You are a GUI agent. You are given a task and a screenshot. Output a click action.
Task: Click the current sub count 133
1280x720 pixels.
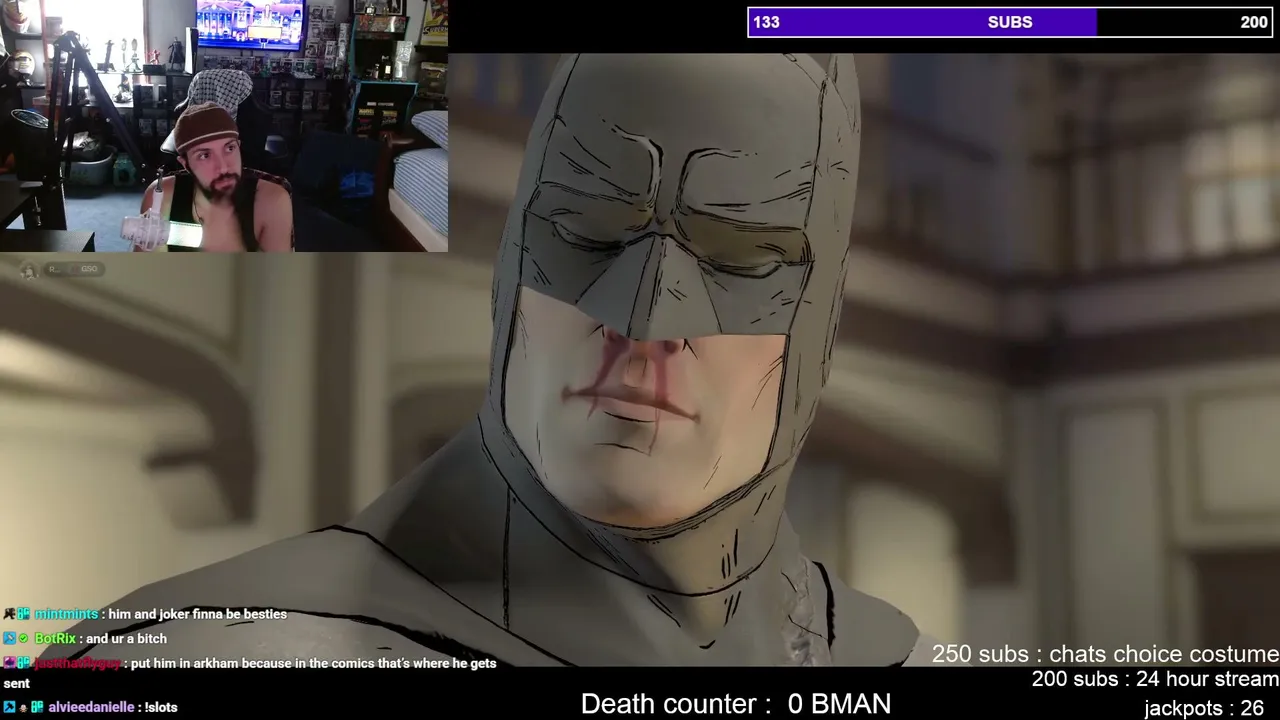click(x=766, y=22)
